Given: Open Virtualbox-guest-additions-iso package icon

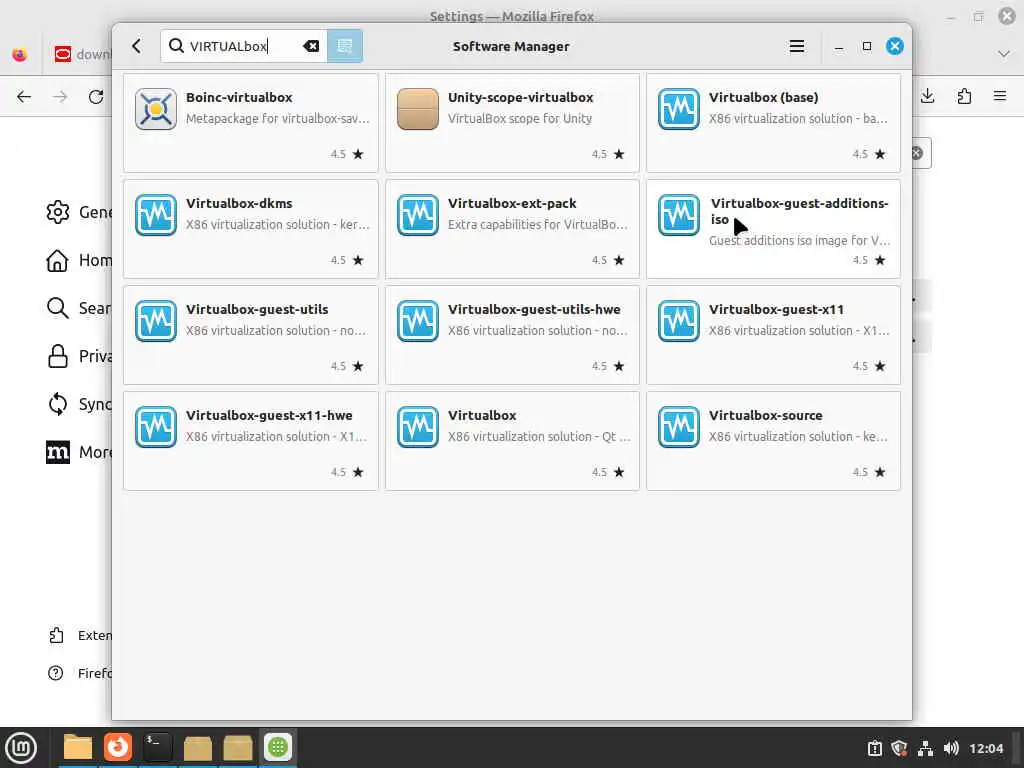Looking at the screenshot, I should click(x=679, y=215).
